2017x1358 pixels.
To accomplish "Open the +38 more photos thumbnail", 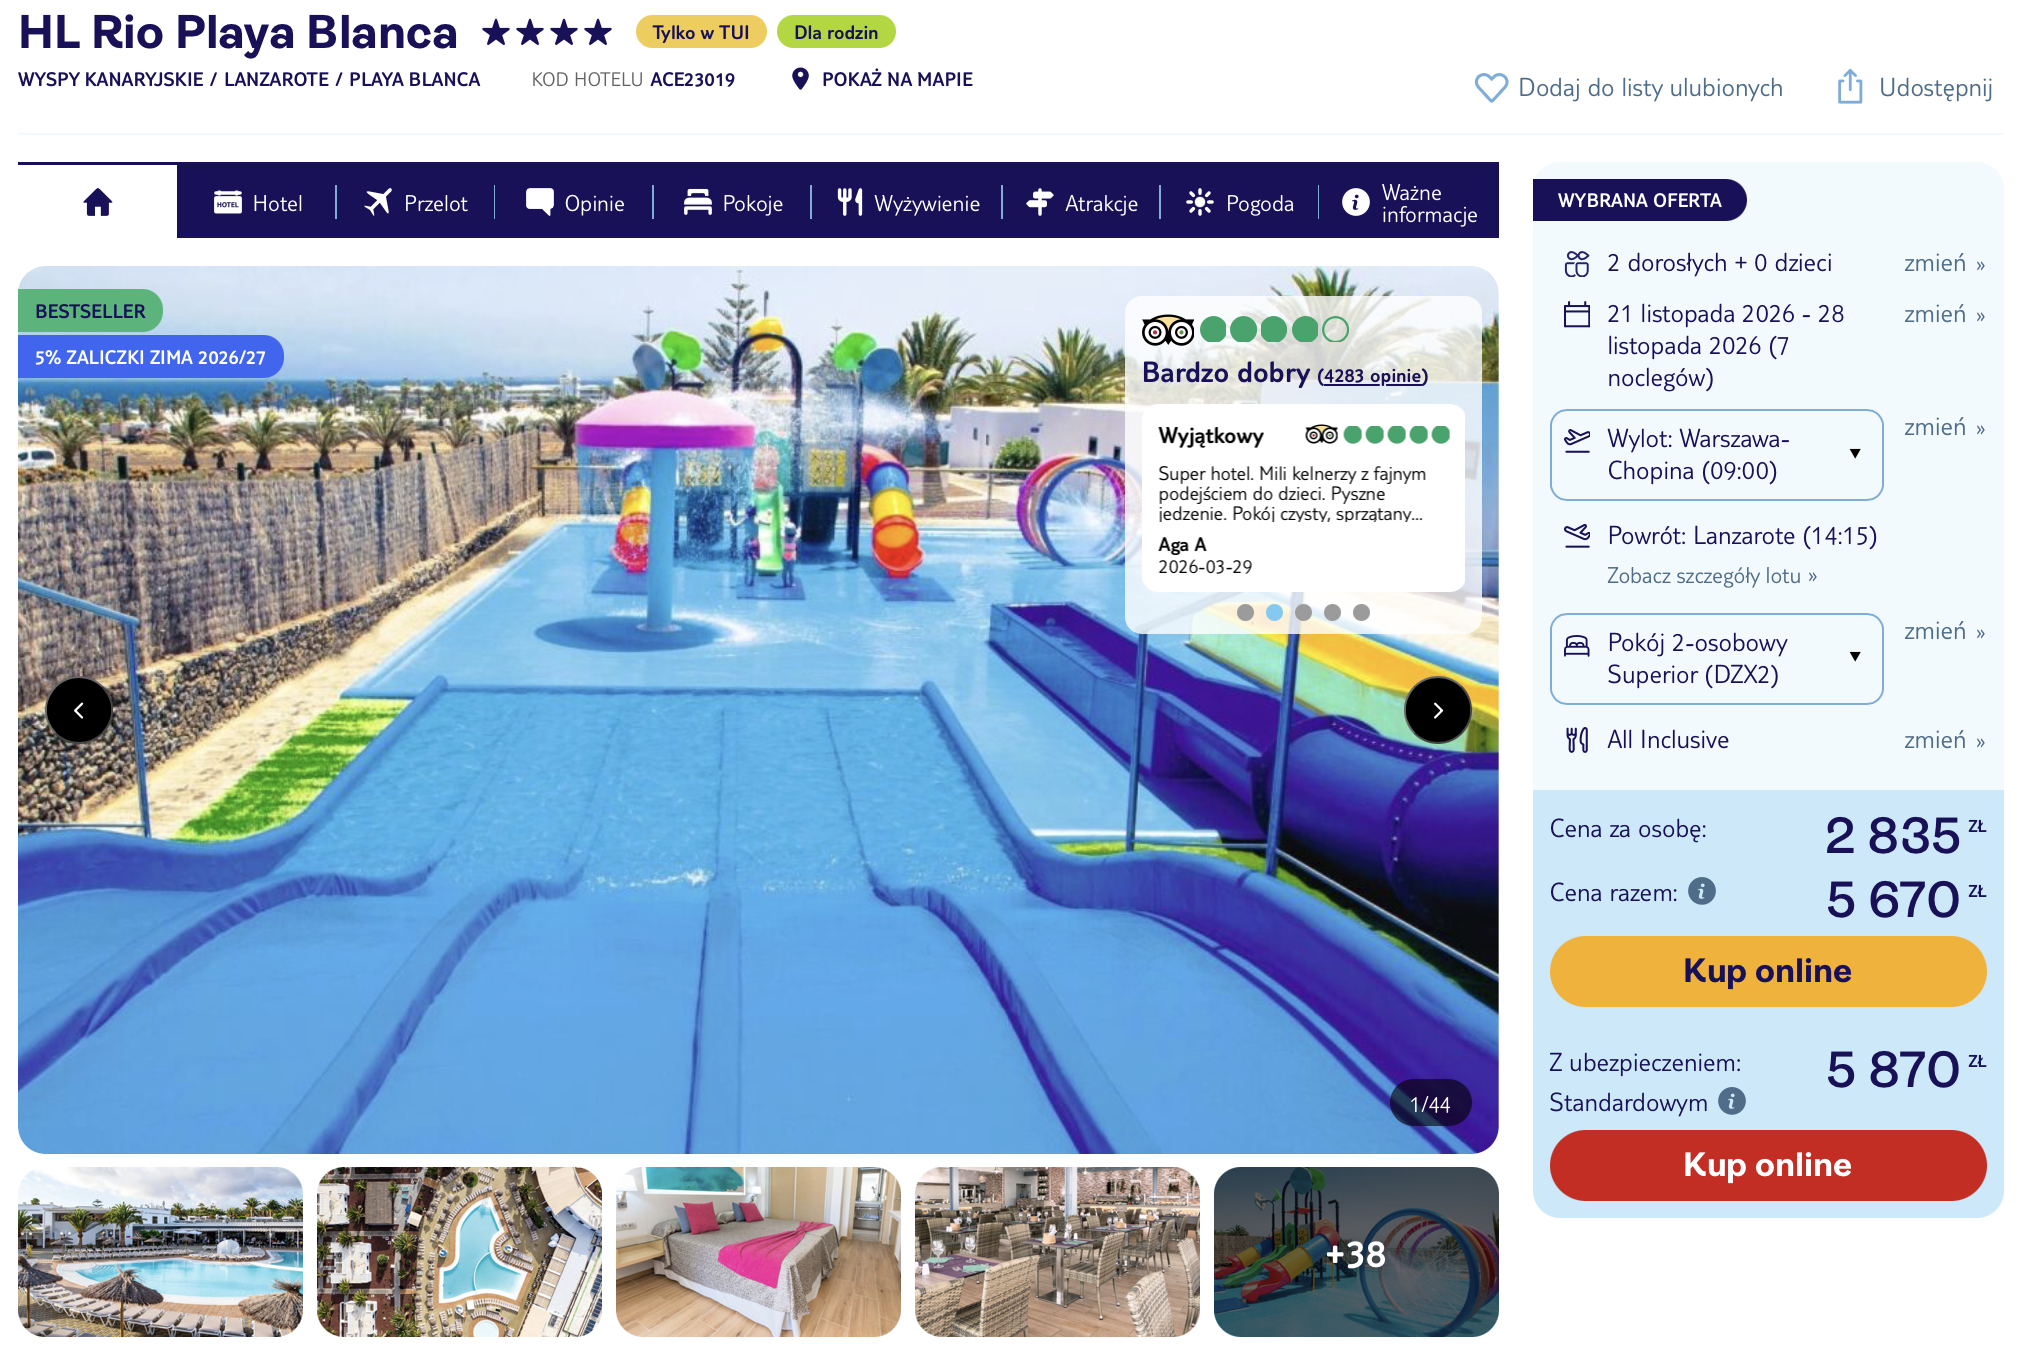I will click(x=1356, y=1252).
